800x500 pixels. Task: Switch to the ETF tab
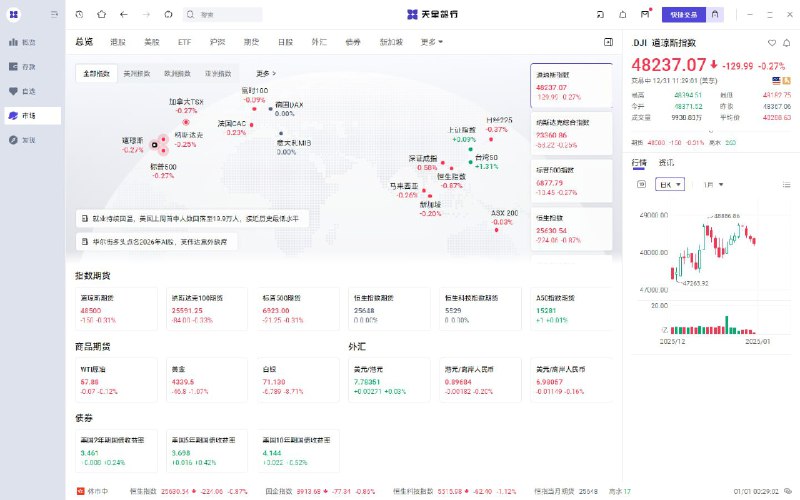click(184, 42)
